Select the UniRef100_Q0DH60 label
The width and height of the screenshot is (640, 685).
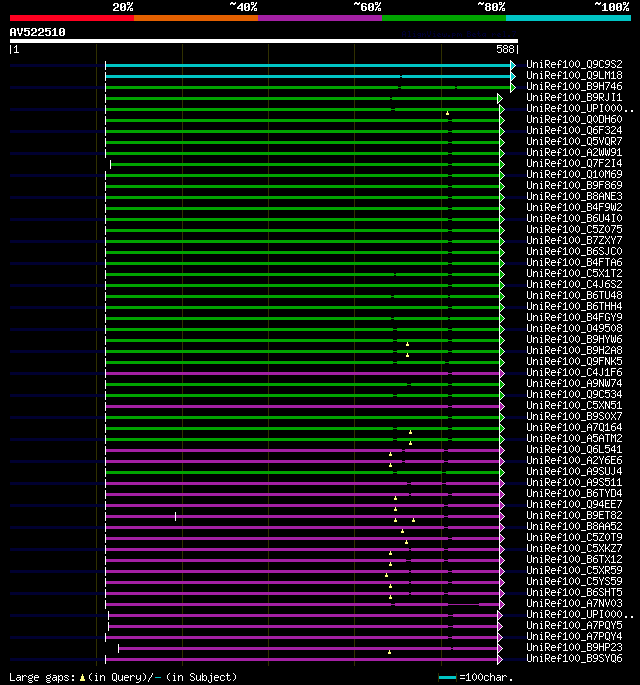coord(574,119)
